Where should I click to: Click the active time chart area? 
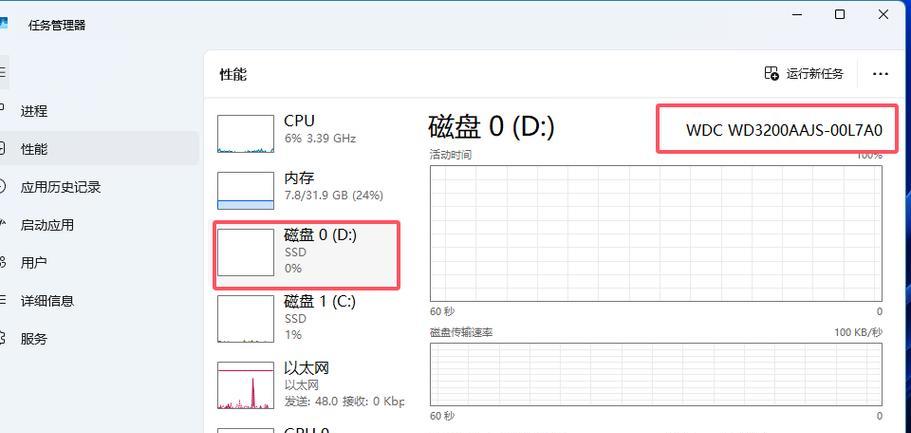656,234
